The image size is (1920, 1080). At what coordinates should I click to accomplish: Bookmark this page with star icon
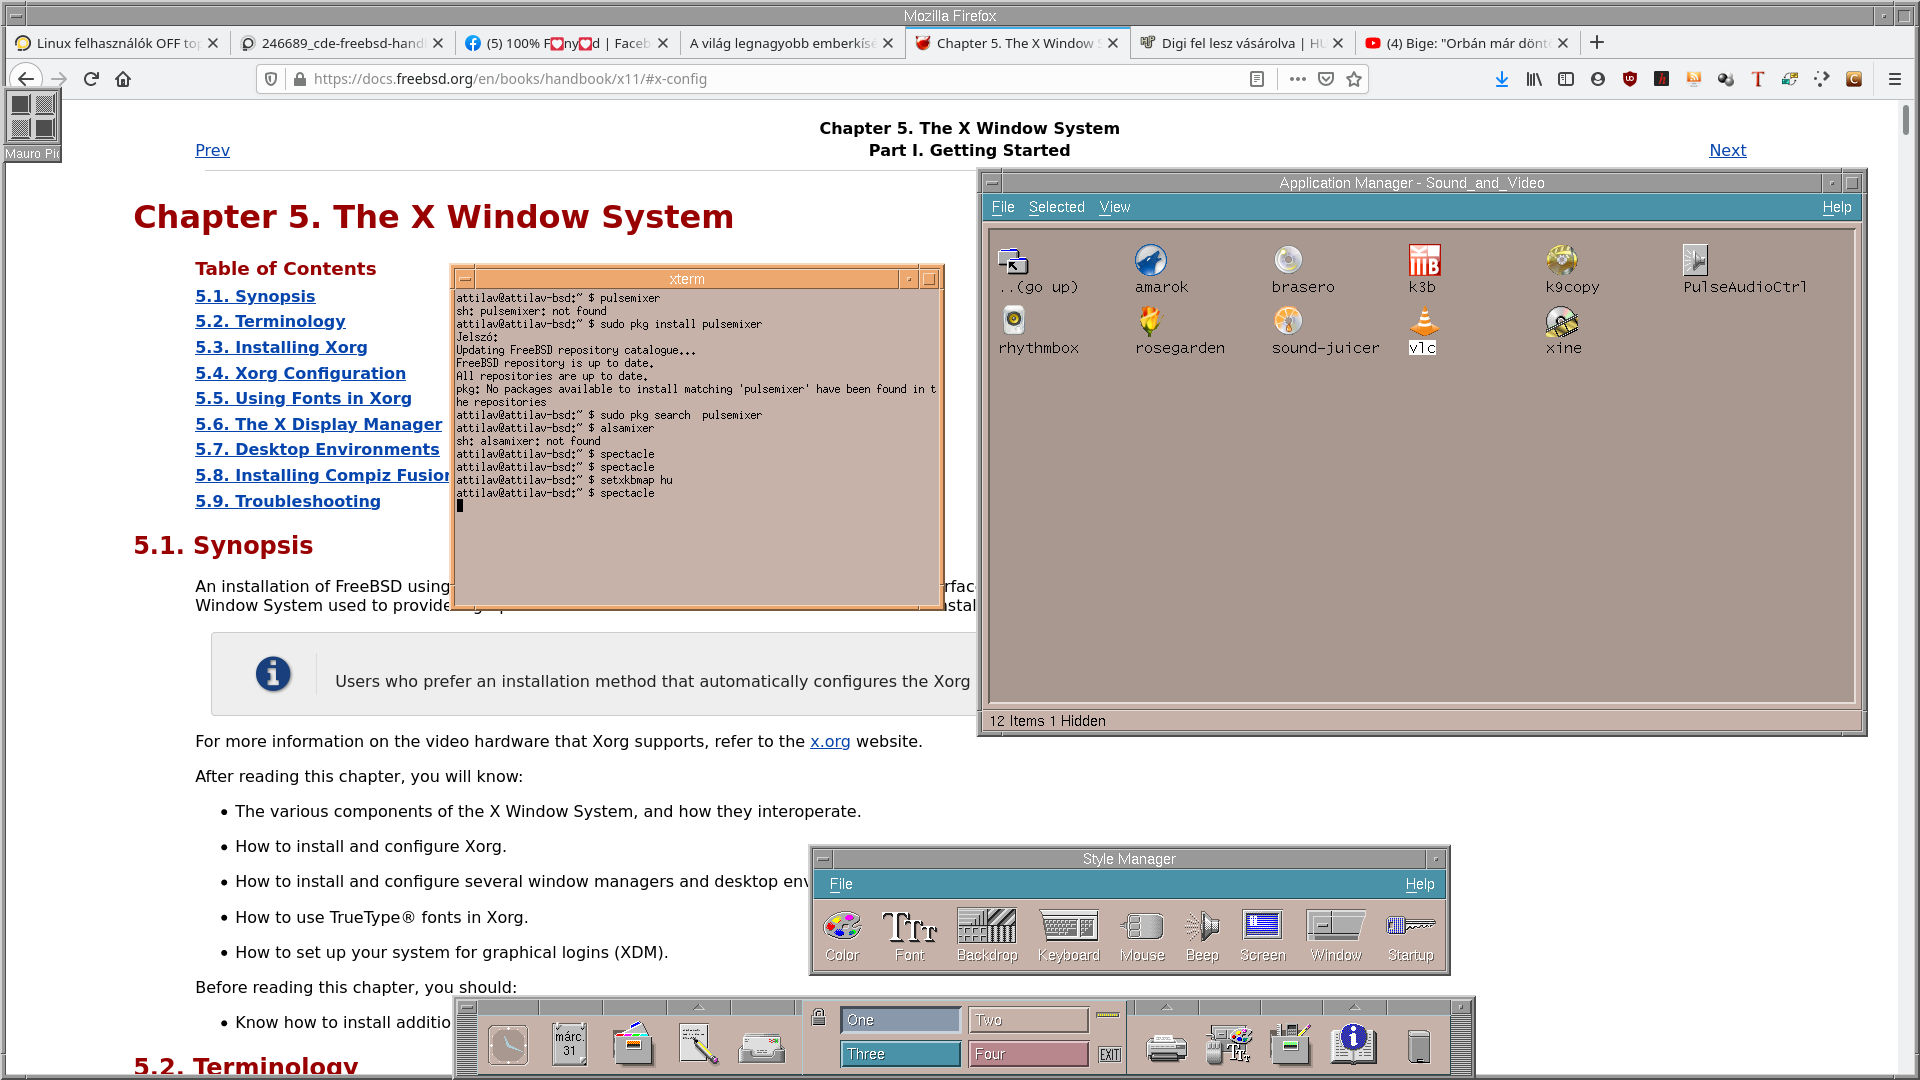pos(1354,79)
